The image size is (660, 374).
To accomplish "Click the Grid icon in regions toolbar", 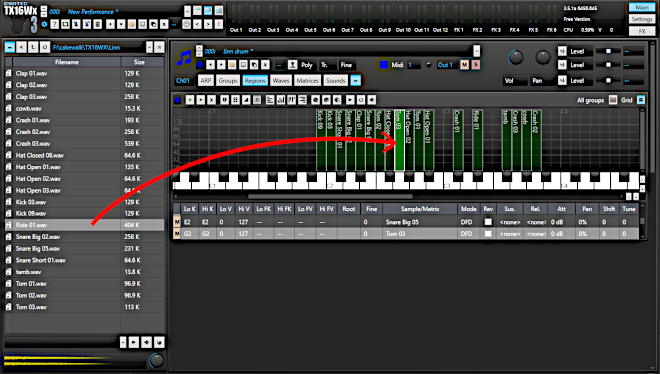I will coord(640,100).
